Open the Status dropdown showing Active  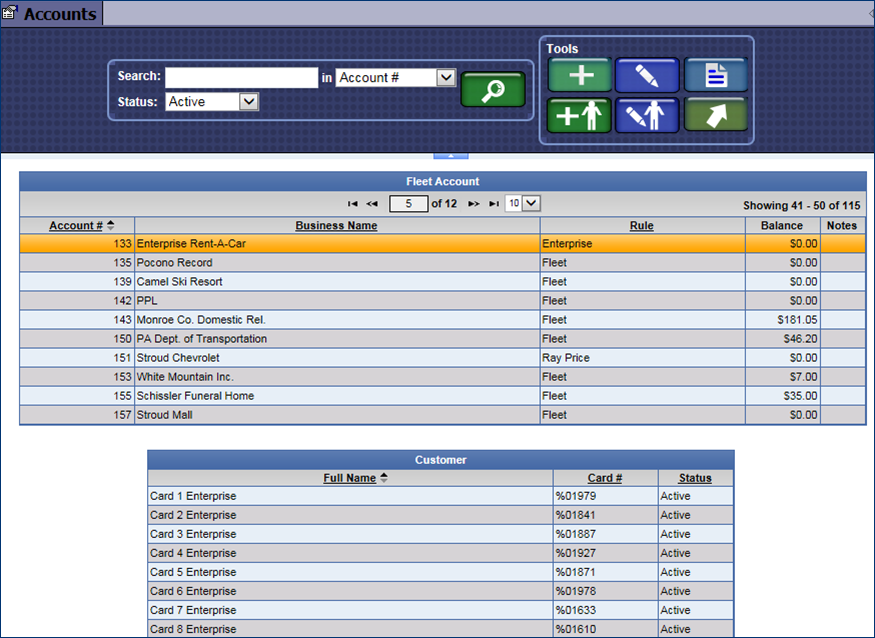(x=249, y=101)
